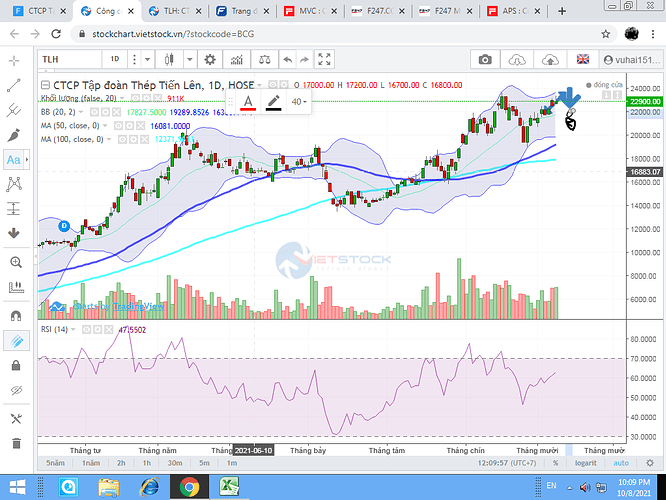Redo the chart action
The width and height of the screenshot is (666, 500).
[304, 59]
